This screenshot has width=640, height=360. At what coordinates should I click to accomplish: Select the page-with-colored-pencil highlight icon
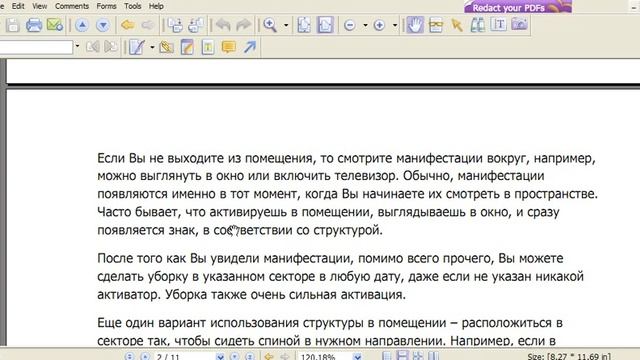187,47
